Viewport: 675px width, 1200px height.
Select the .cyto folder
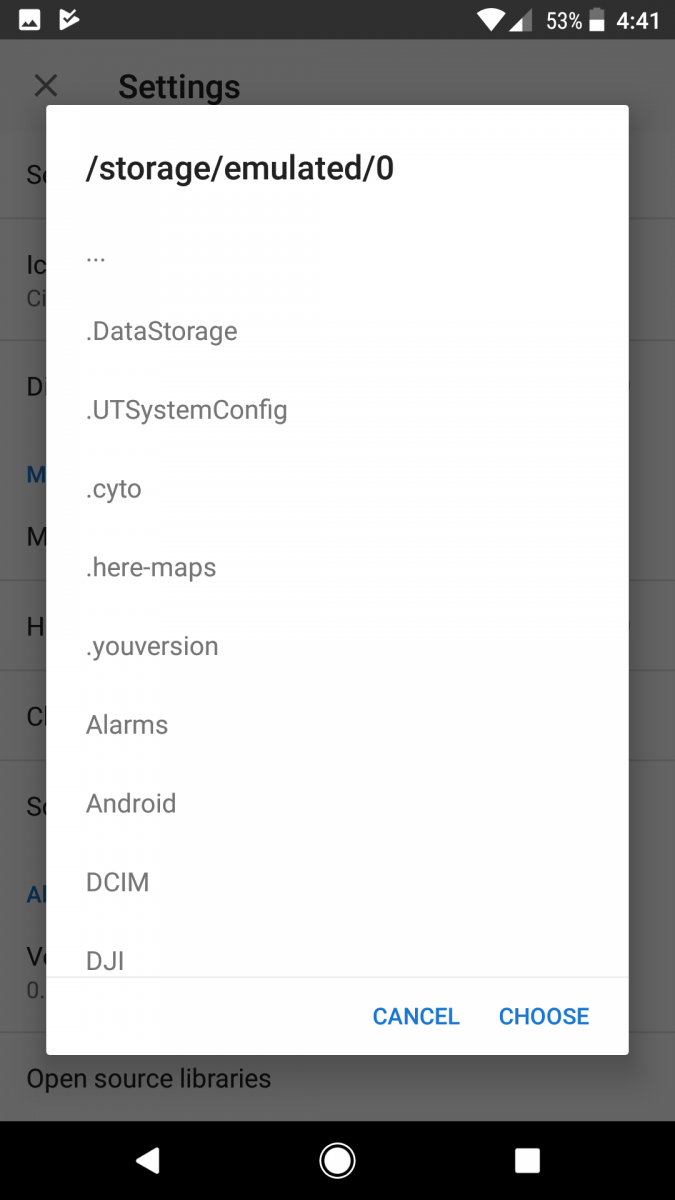point(114,489)
